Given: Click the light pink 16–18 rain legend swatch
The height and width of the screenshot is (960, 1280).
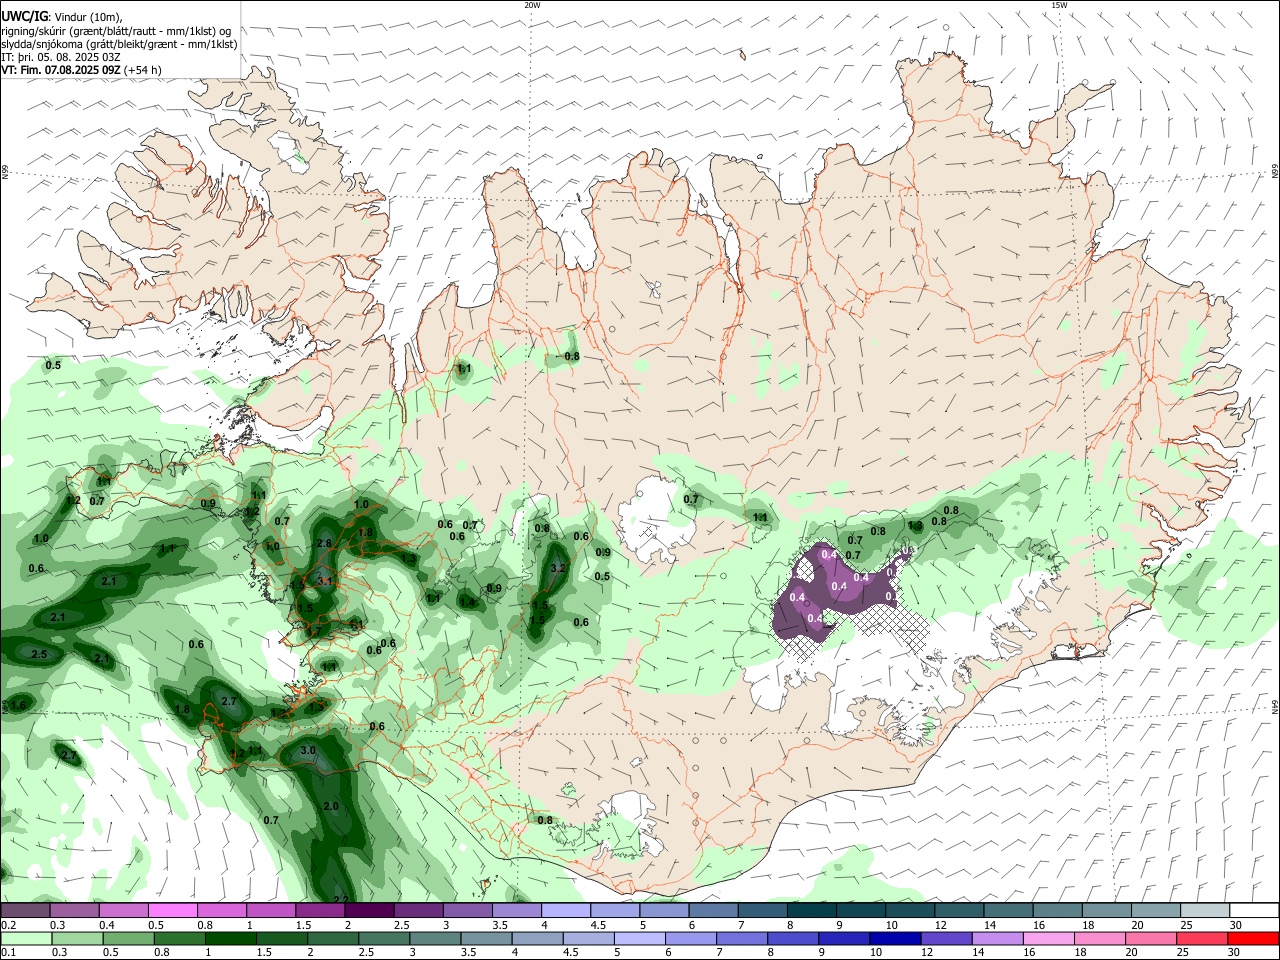Looking at the screenshot, I should tap(1049, 938).
